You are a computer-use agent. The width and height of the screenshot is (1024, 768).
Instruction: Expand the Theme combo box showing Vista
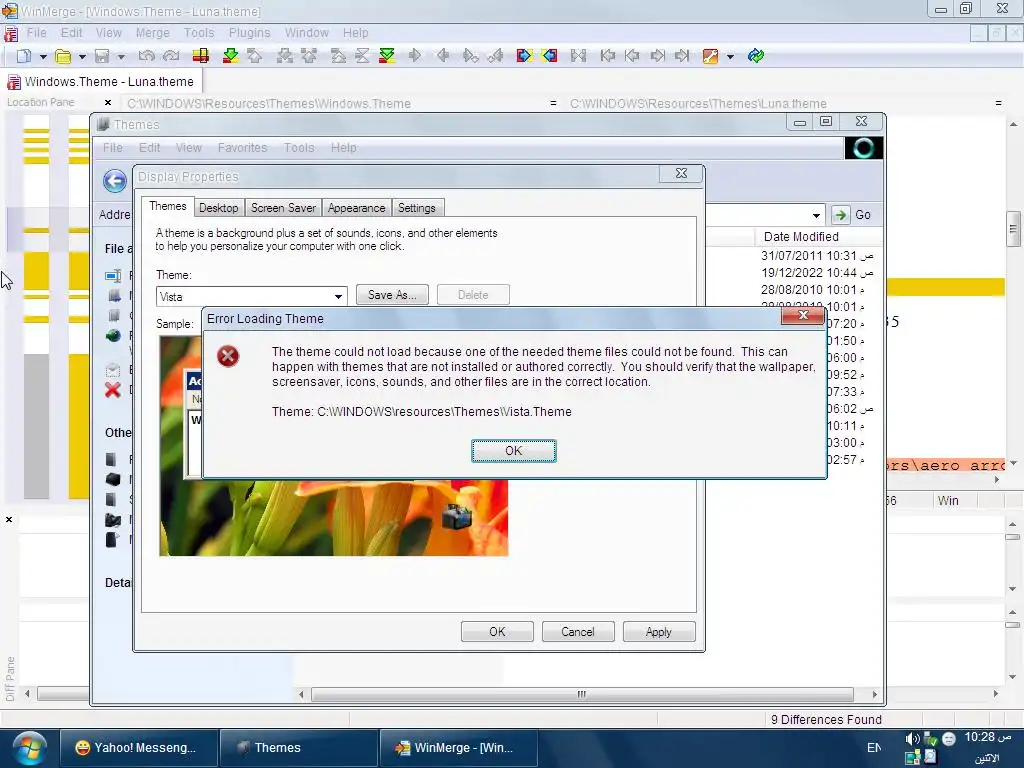338,296
